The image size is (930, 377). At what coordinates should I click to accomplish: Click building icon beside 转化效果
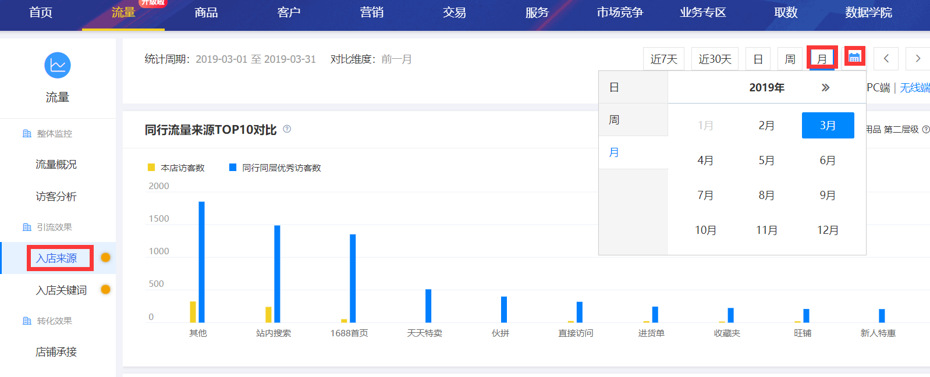(26, 321)
